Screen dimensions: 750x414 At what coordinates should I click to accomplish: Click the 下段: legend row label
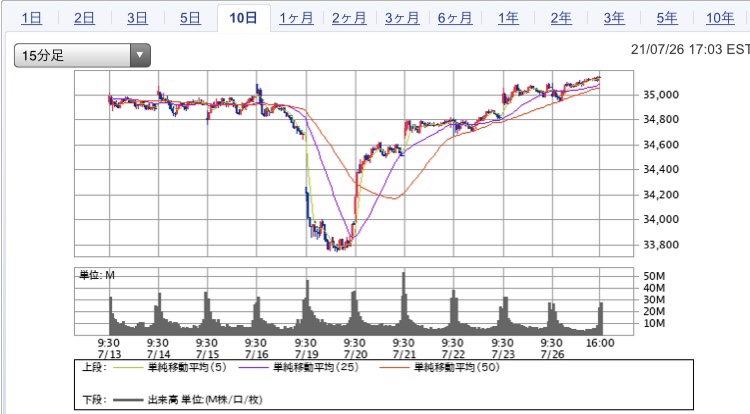point(94,400)
